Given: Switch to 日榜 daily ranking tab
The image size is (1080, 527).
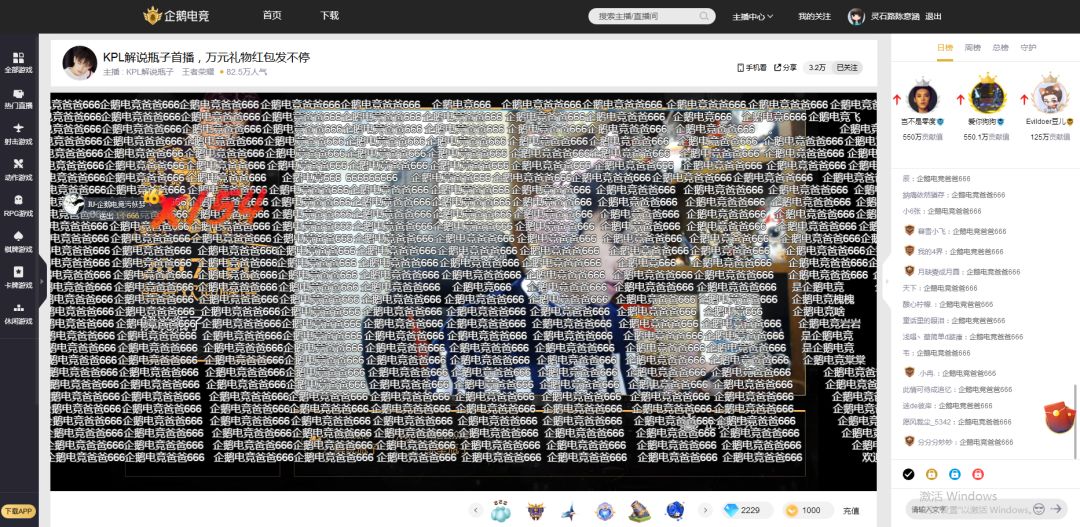Looking at the screenshot, I should [945, 48].
